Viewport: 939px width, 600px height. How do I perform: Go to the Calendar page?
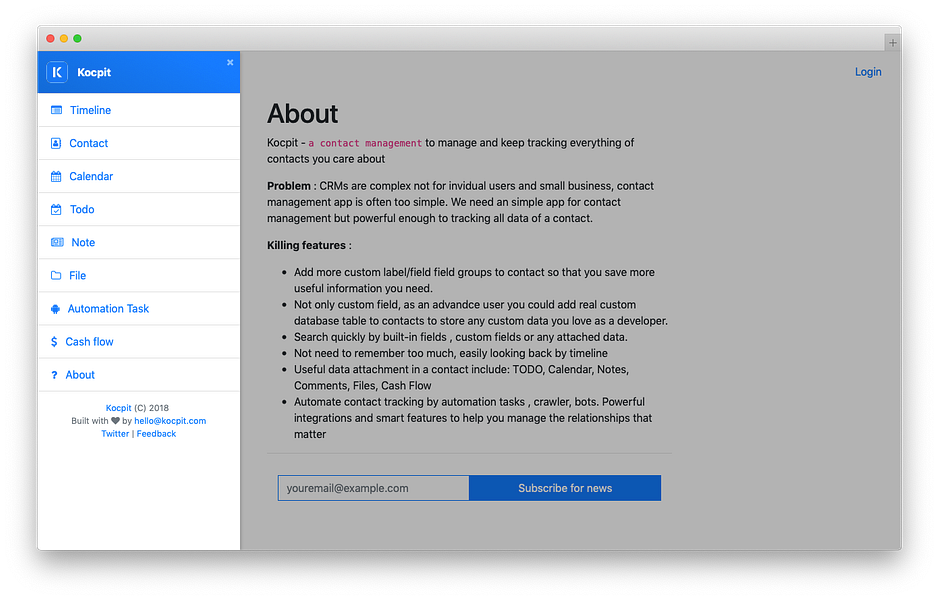[139, 176]
